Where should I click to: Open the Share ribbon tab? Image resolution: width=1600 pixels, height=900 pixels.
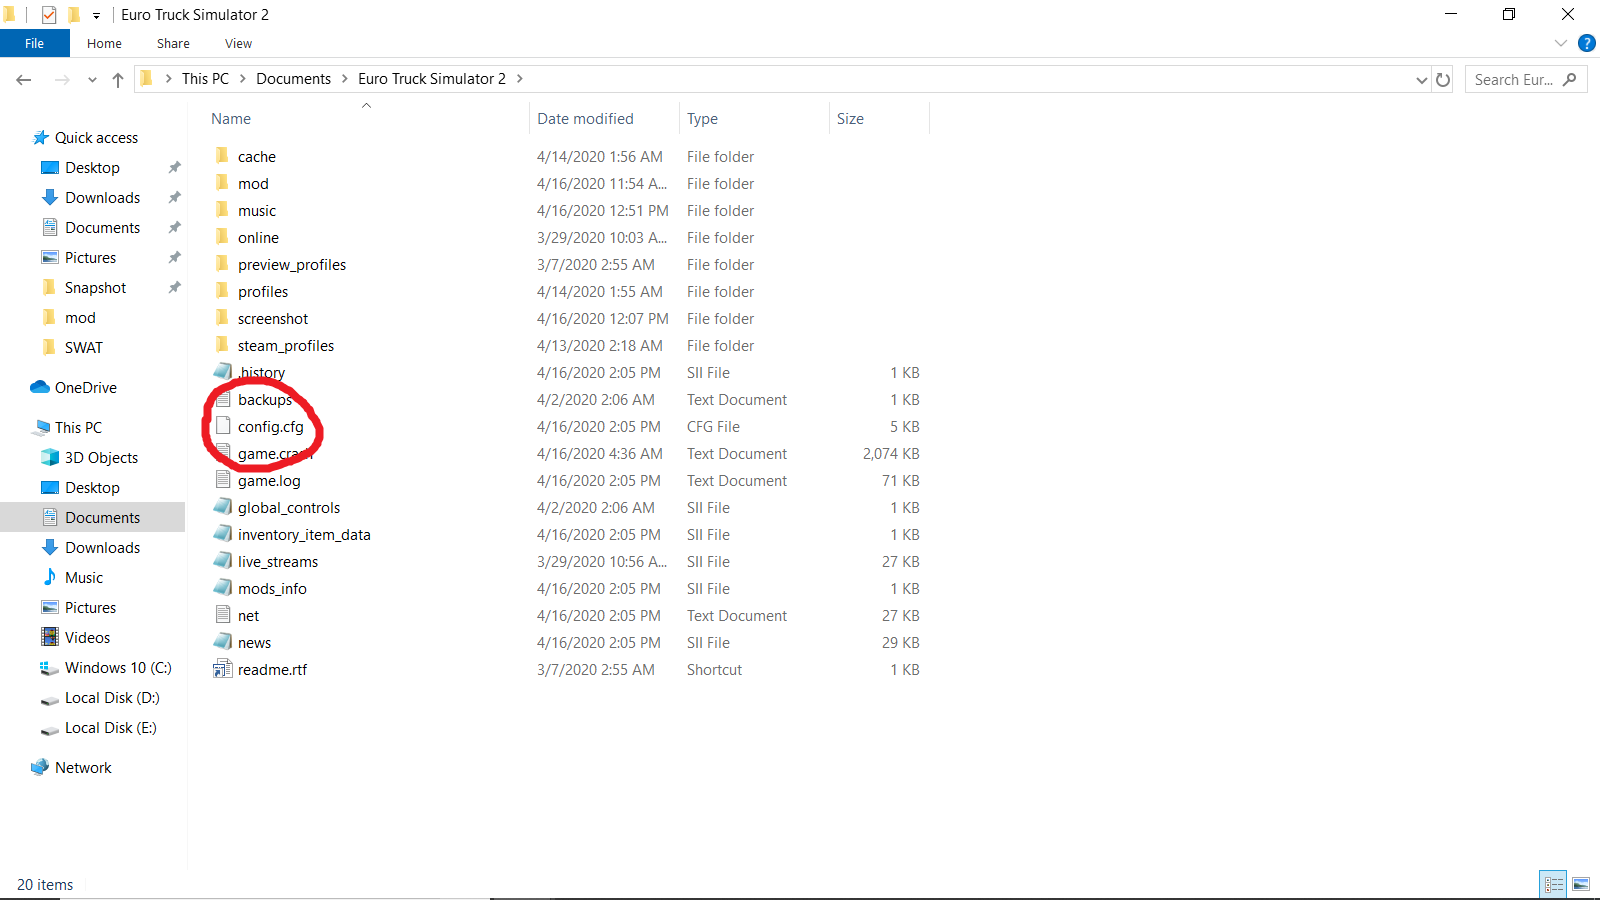173,43
